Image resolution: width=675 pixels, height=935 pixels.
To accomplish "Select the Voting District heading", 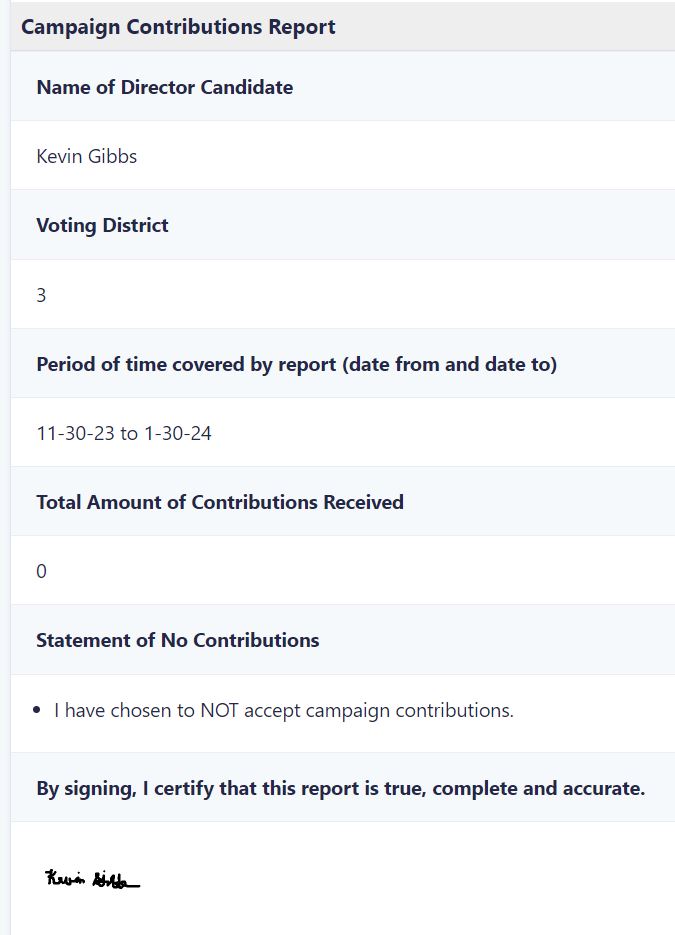I will coord(102,225).
